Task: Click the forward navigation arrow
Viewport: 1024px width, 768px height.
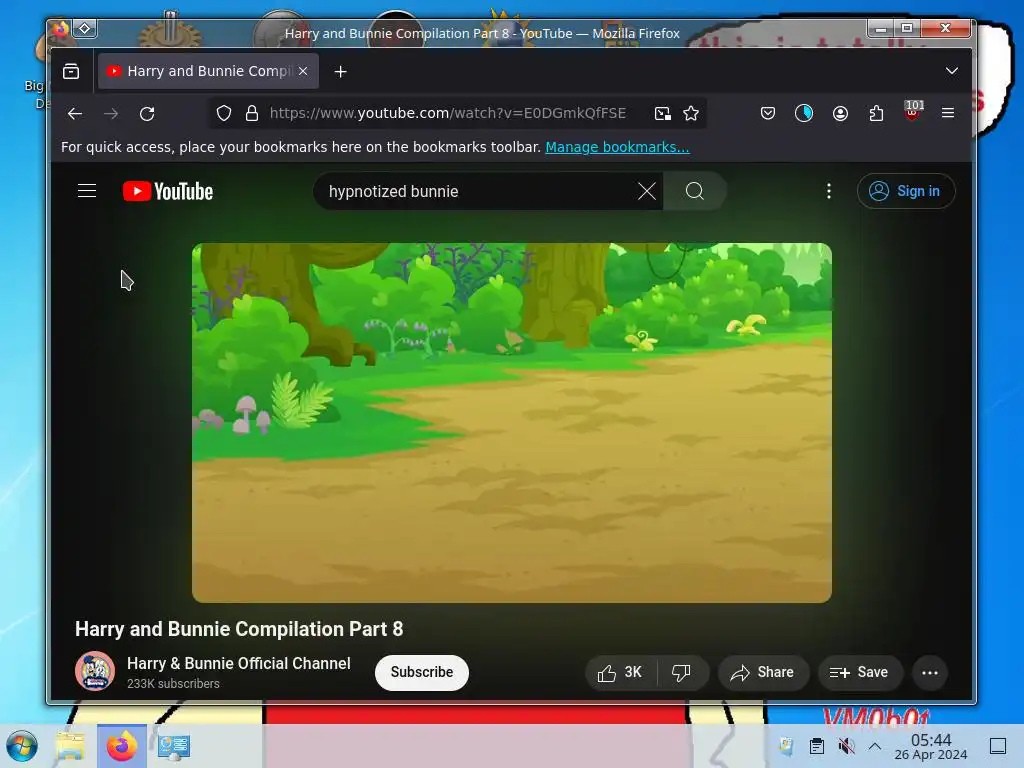Action: coord(111,114)
